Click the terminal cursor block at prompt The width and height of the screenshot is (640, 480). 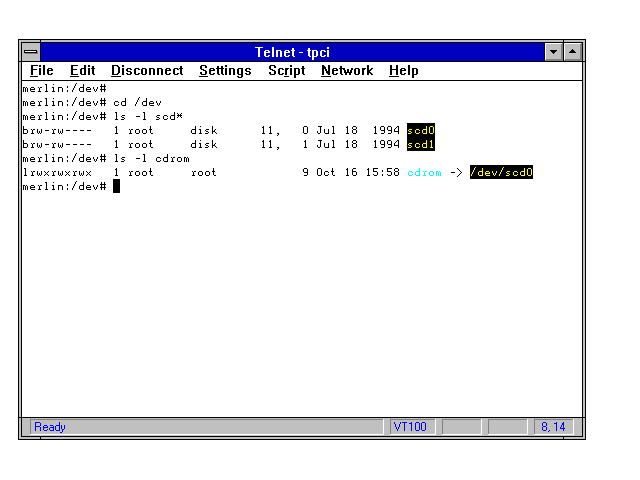pyautogui.click(x=116, y=186)
